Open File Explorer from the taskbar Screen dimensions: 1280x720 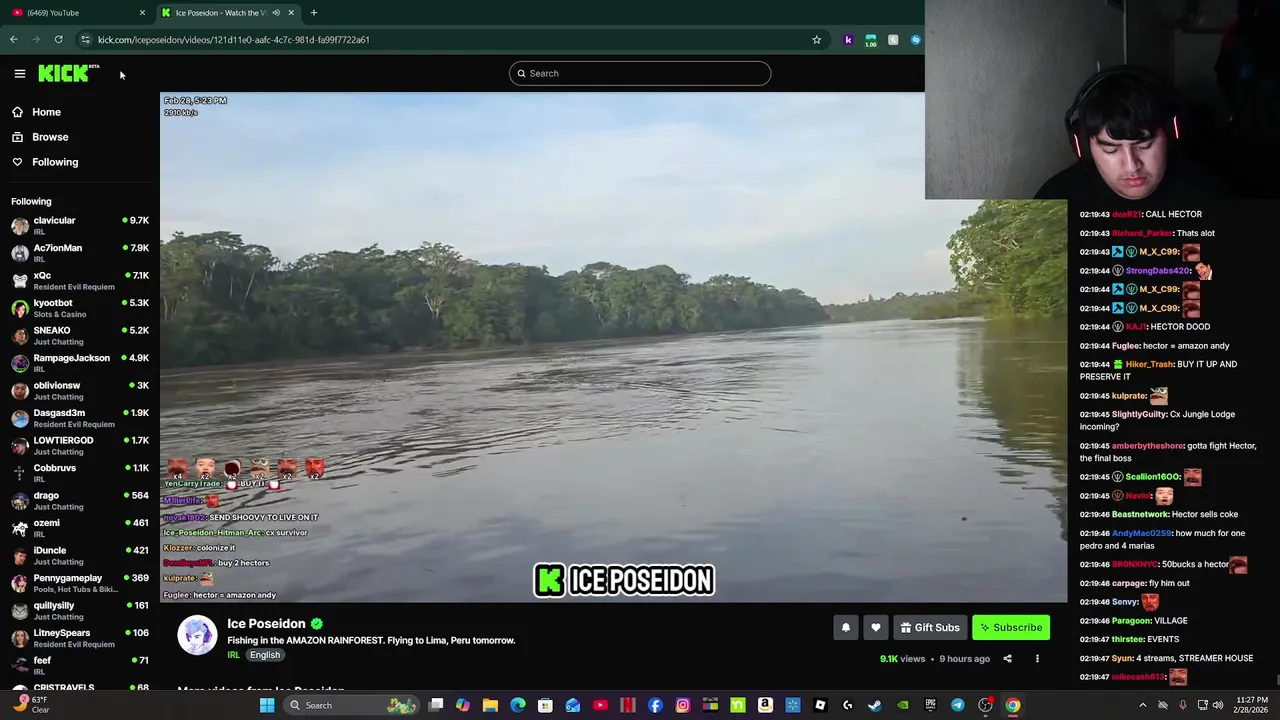(490, 705)
